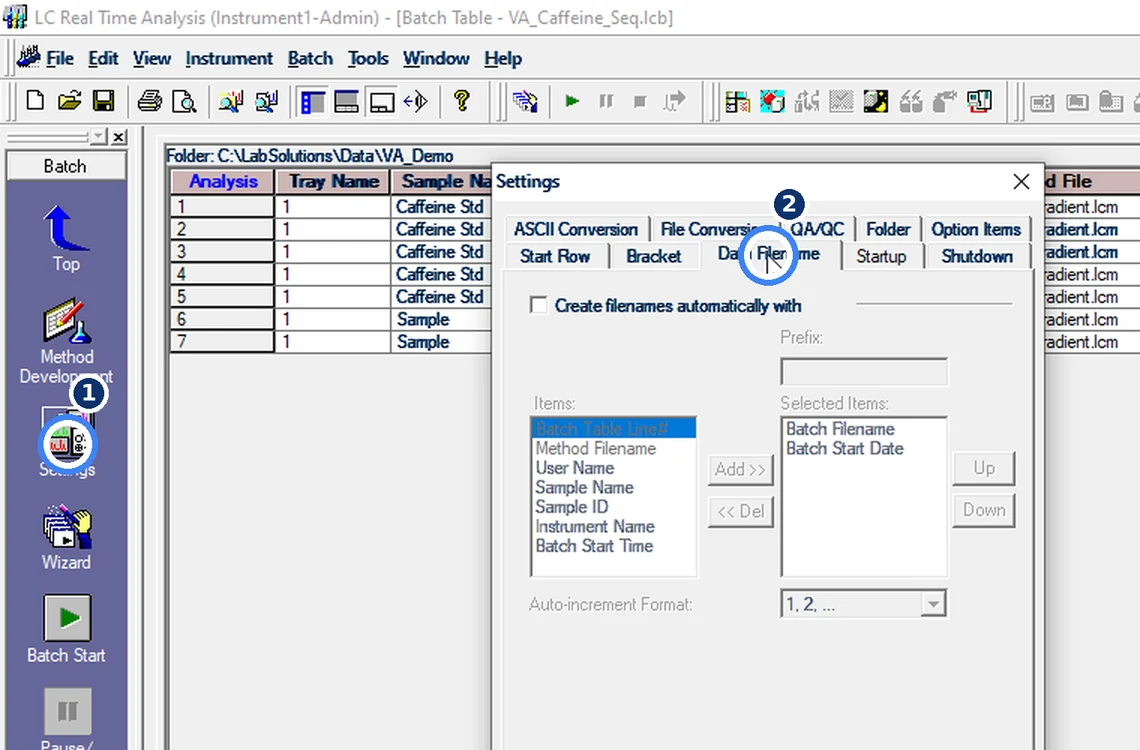
Task: Open Method Development in Batch sidebar
Action: 66,341
